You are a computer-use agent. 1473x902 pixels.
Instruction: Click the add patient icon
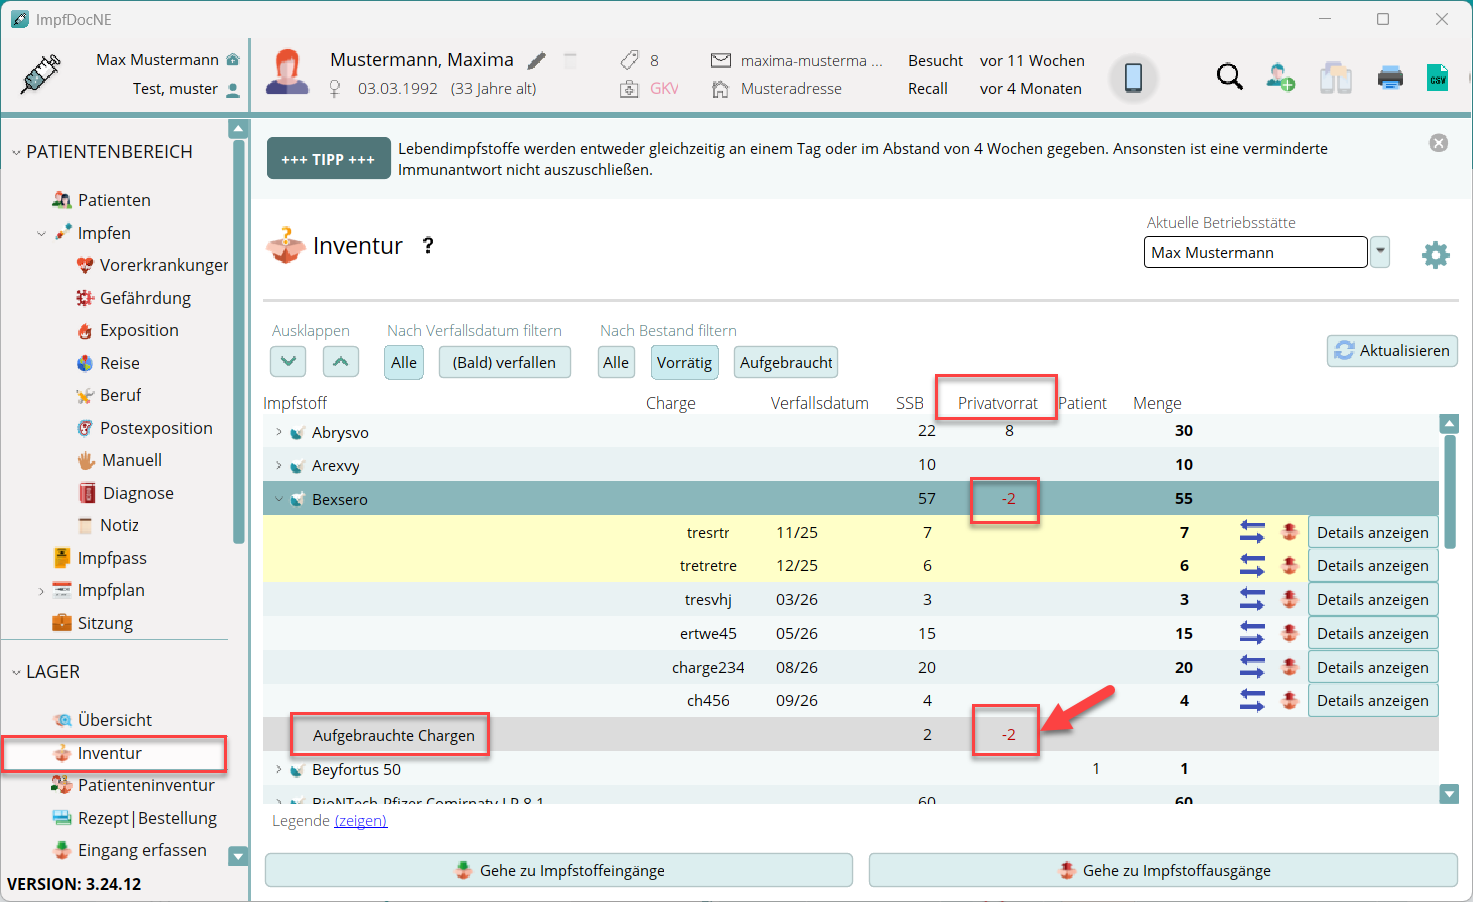[1280, 77]
